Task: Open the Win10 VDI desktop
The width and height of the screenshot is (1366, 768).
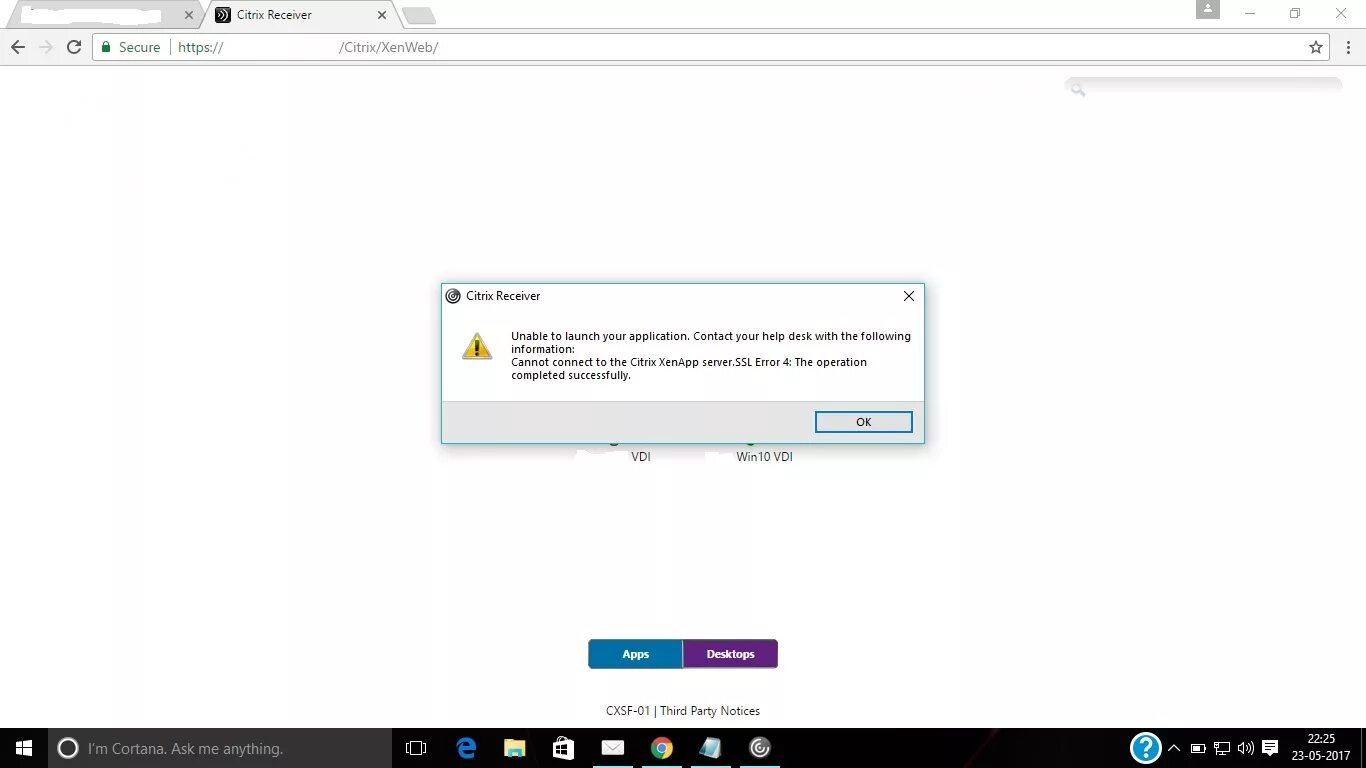Action: click(764, 457)
